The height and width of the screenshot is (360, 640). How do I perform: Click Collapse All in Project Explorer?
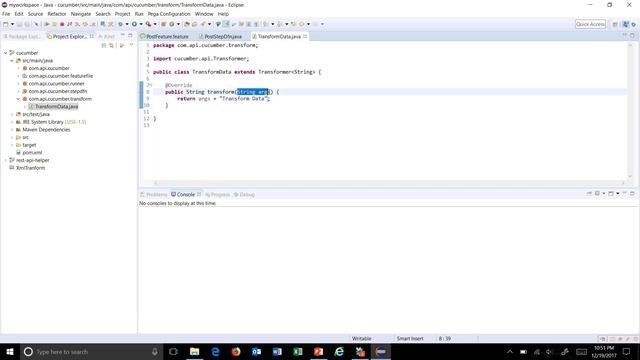click(x=104, y=45)
